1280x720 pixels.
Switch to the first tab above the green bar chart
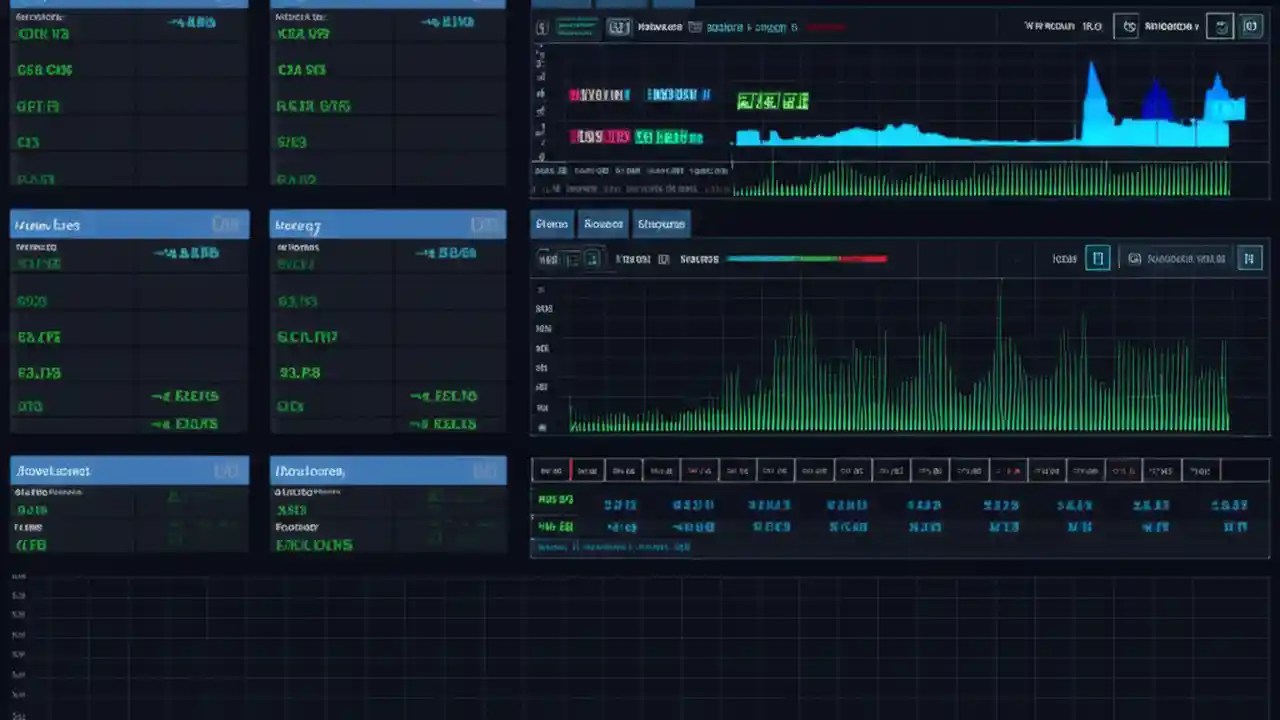click(x=551, y=223)
